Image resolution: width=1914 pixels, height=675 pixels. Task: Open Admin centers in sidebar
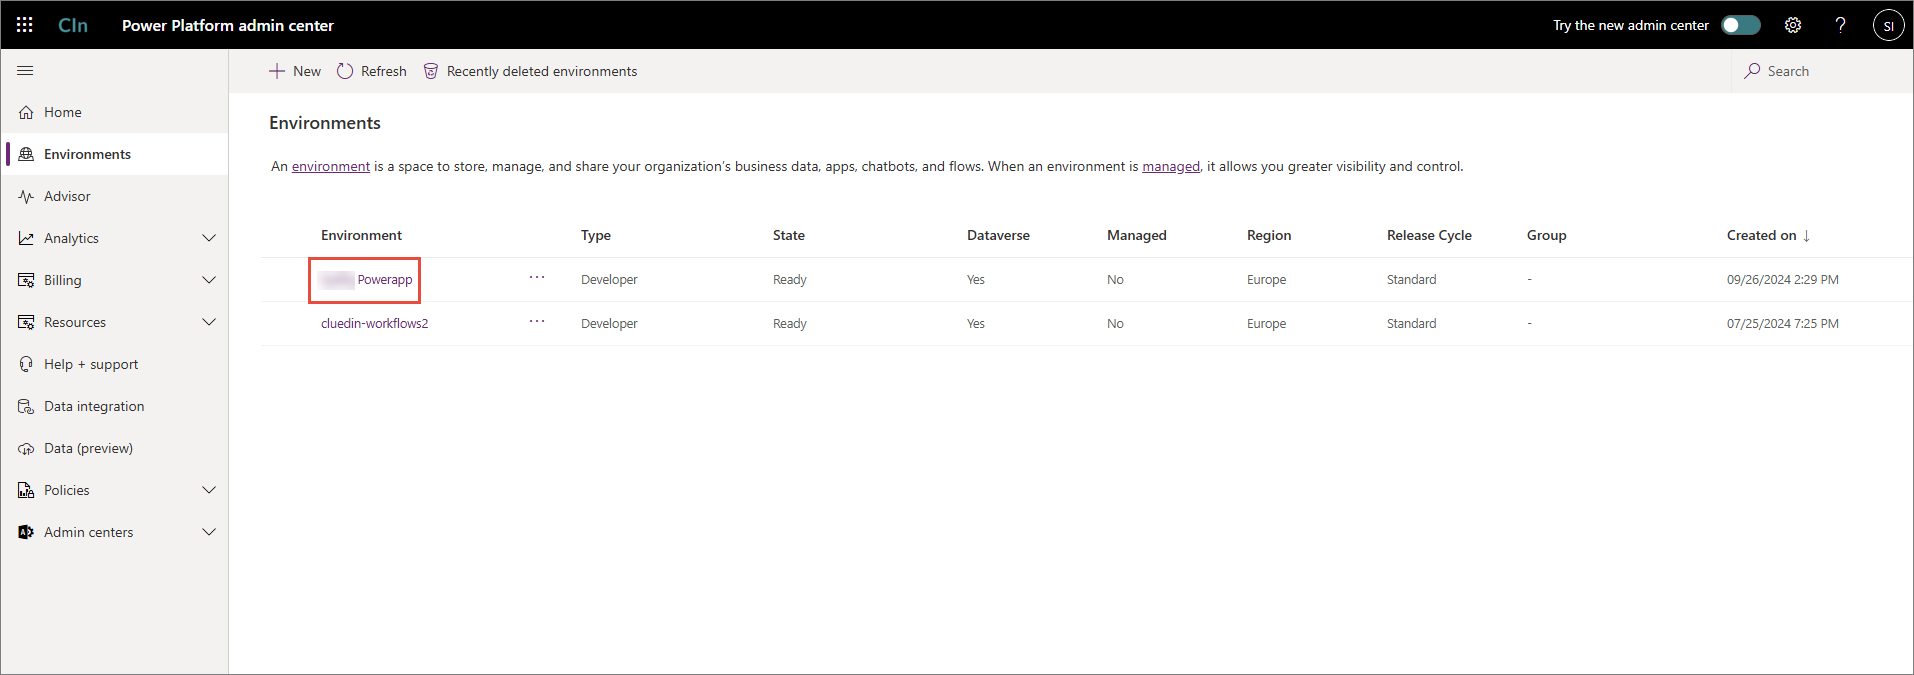pyautogui.click(x=88, y=532)
